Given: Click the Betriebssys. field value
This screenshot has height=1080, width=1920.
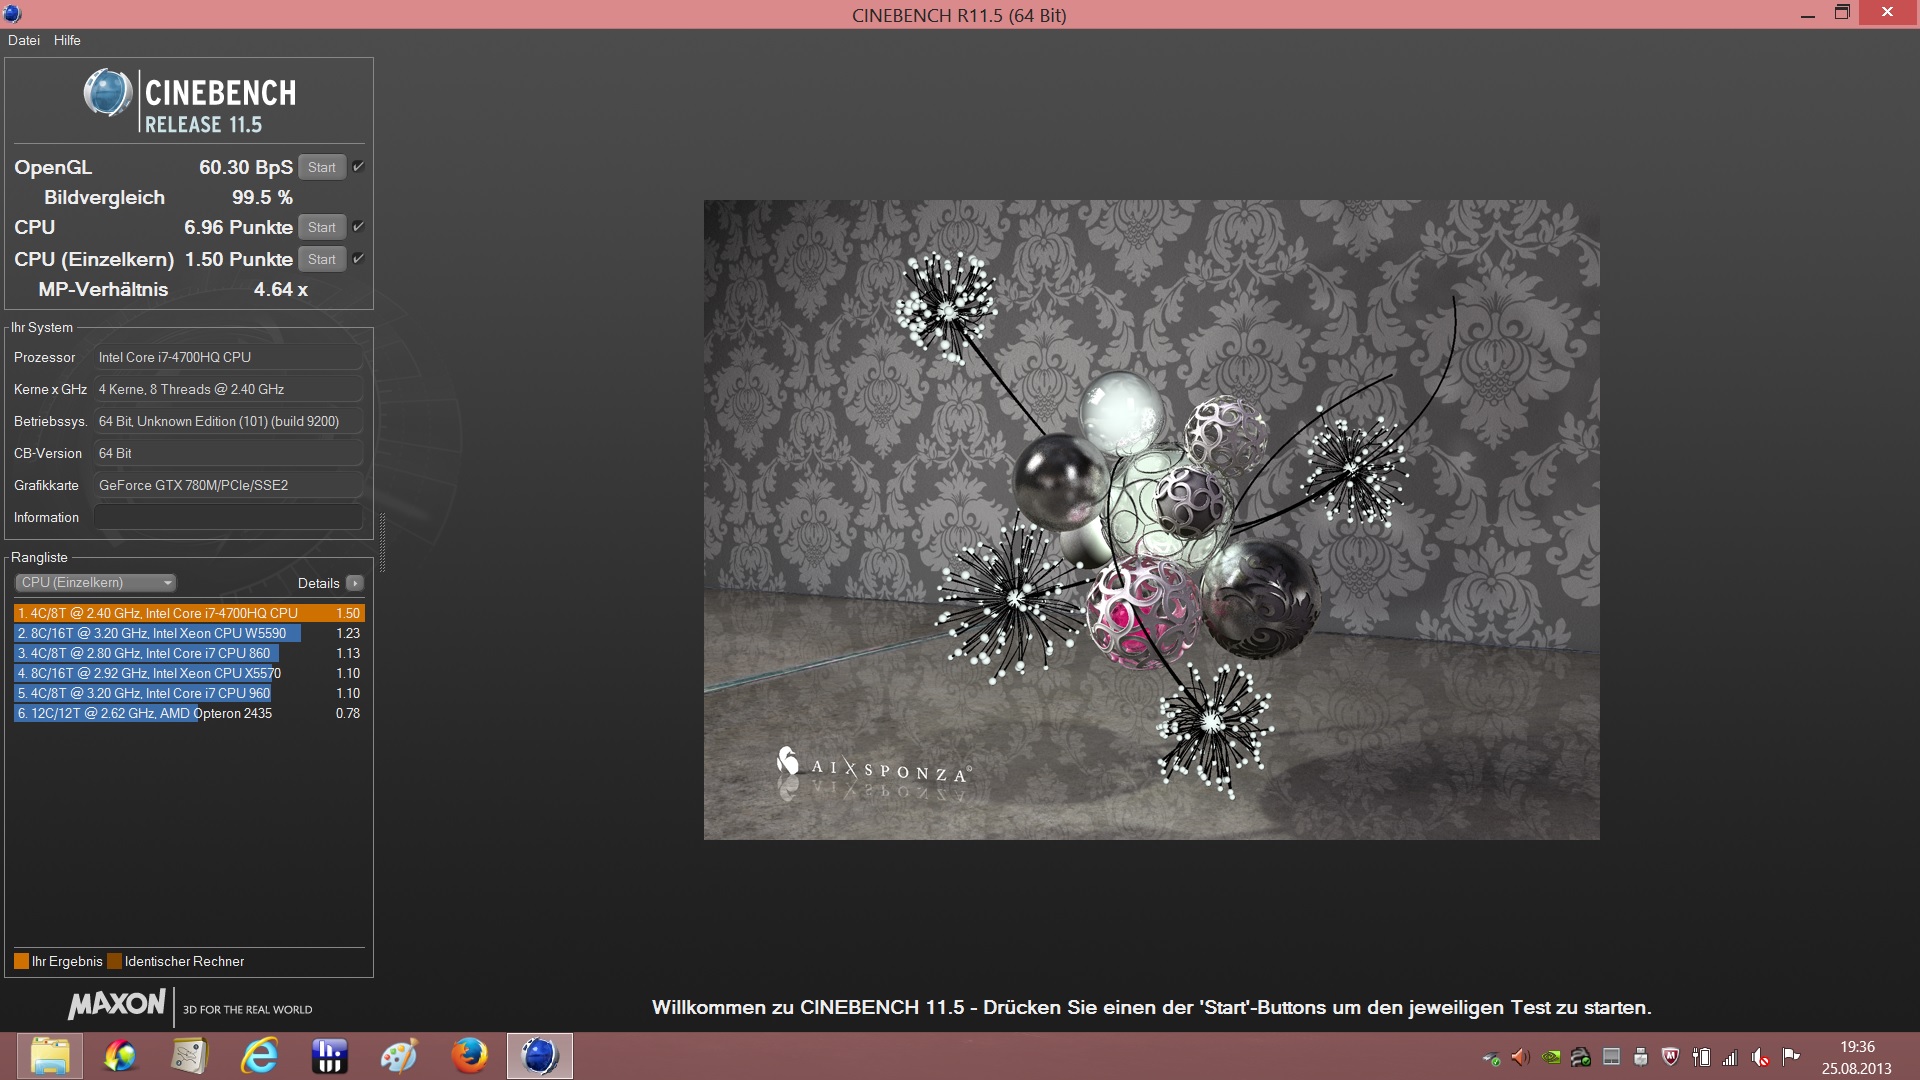Looking at the screenshot, I should (228, 421).
